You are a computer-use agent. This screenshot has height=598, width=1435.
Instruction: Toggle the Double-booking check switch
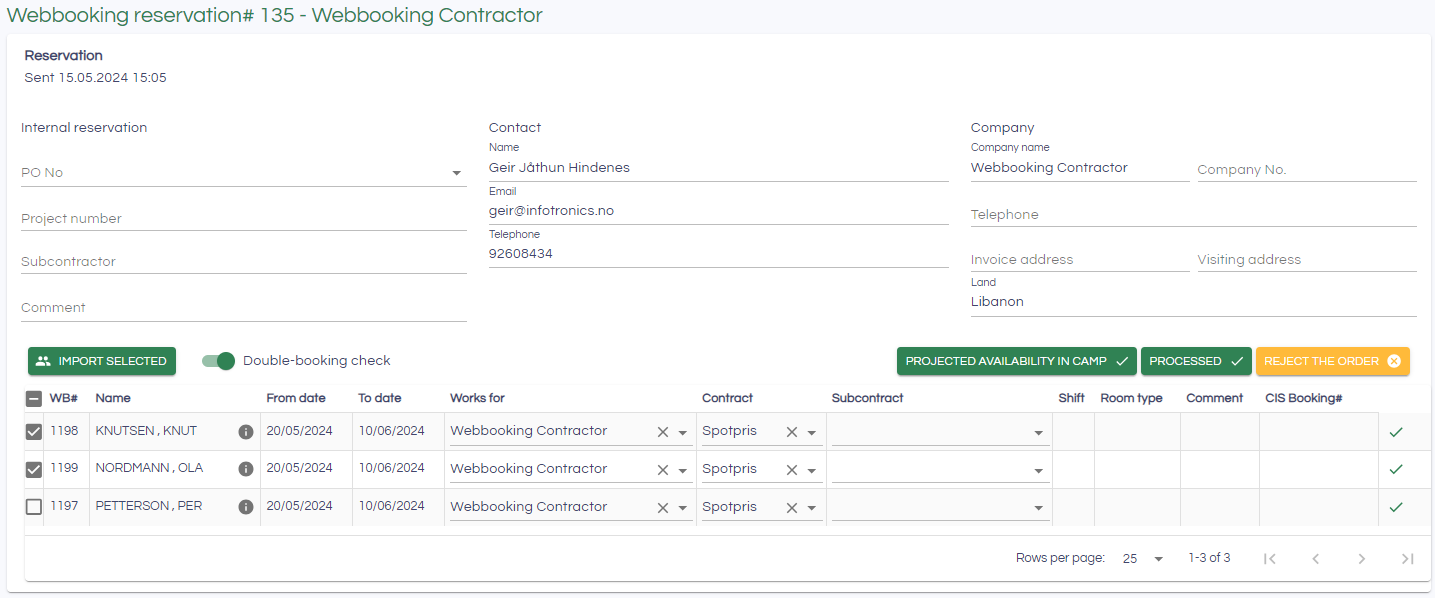218,361
